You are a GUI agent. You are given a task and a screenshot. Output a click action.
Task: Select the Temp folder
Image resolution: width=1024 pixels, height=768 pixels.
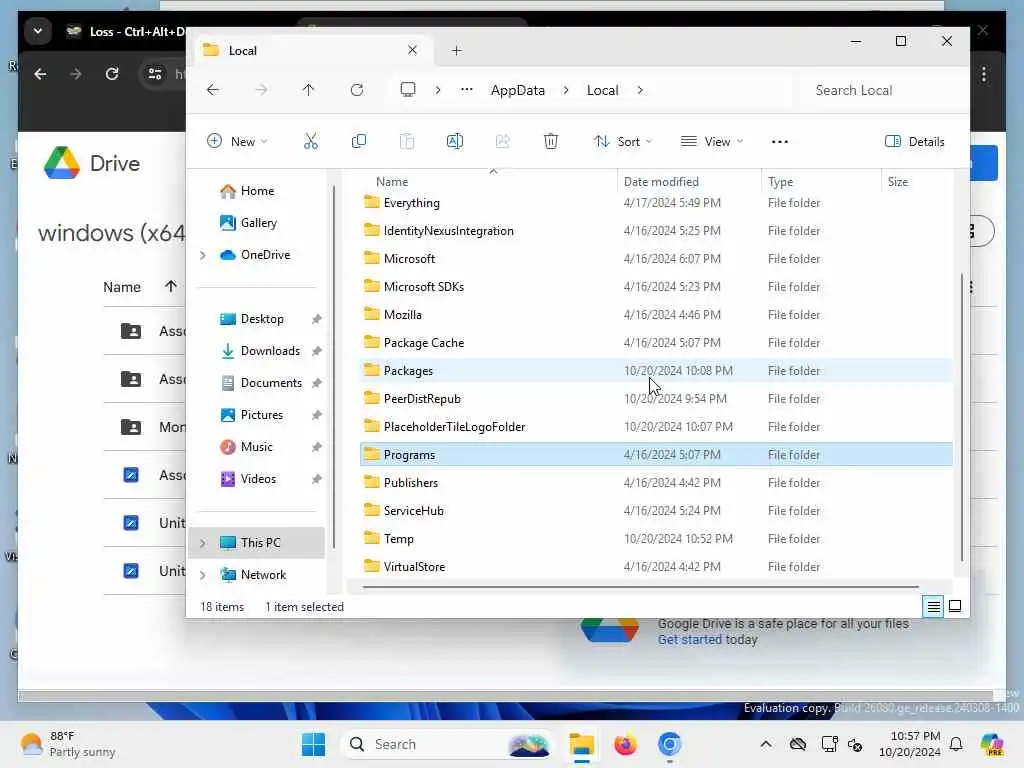656,539
